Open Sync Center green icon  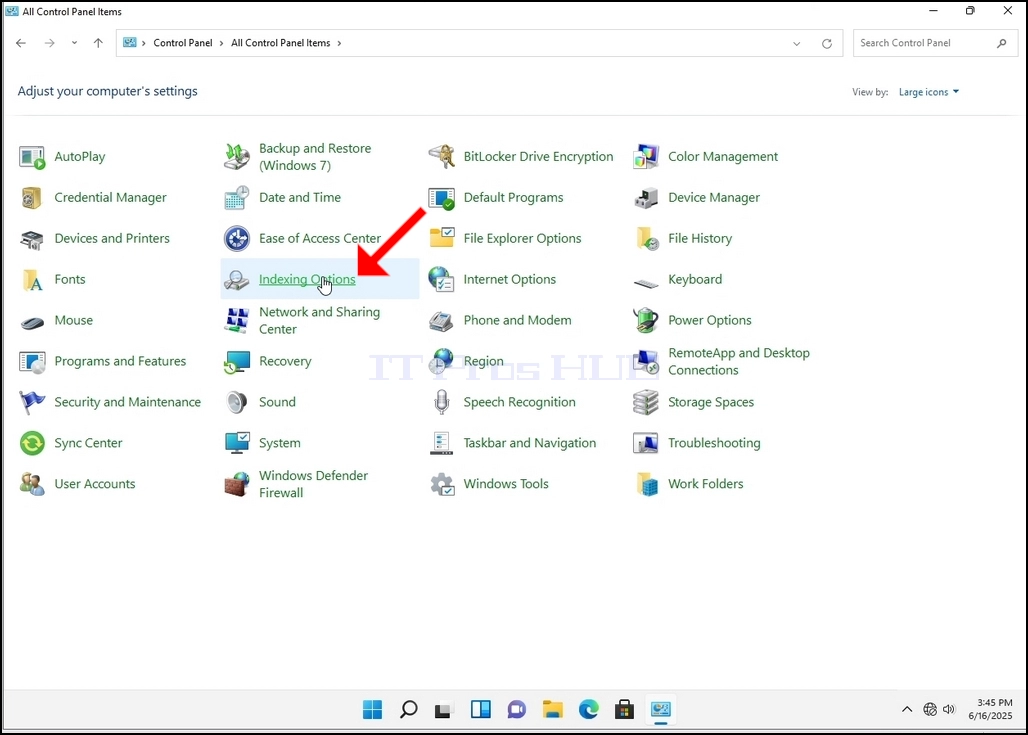point(32,444)
